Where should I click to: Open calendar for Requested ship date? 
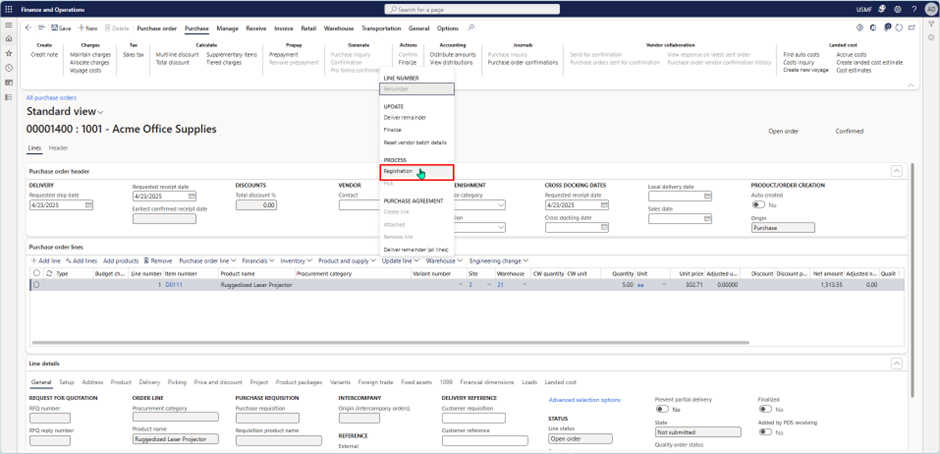[x=89, y=205]
